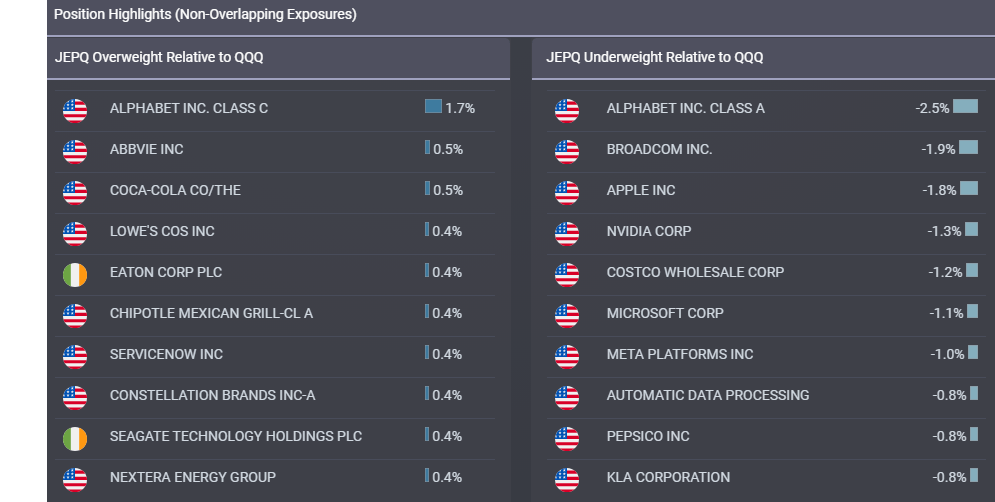Image resolution: width=995 pixels, height=502 pixels.
Task: Click the US flag icon beside Meta Platforms Inc
Action: click(567, 357)
